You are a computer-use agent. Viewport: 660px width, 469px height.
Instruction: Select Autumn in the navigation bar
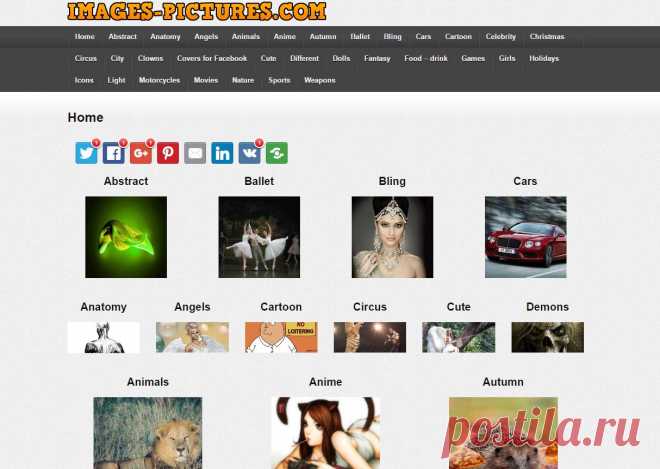[323, 37]
